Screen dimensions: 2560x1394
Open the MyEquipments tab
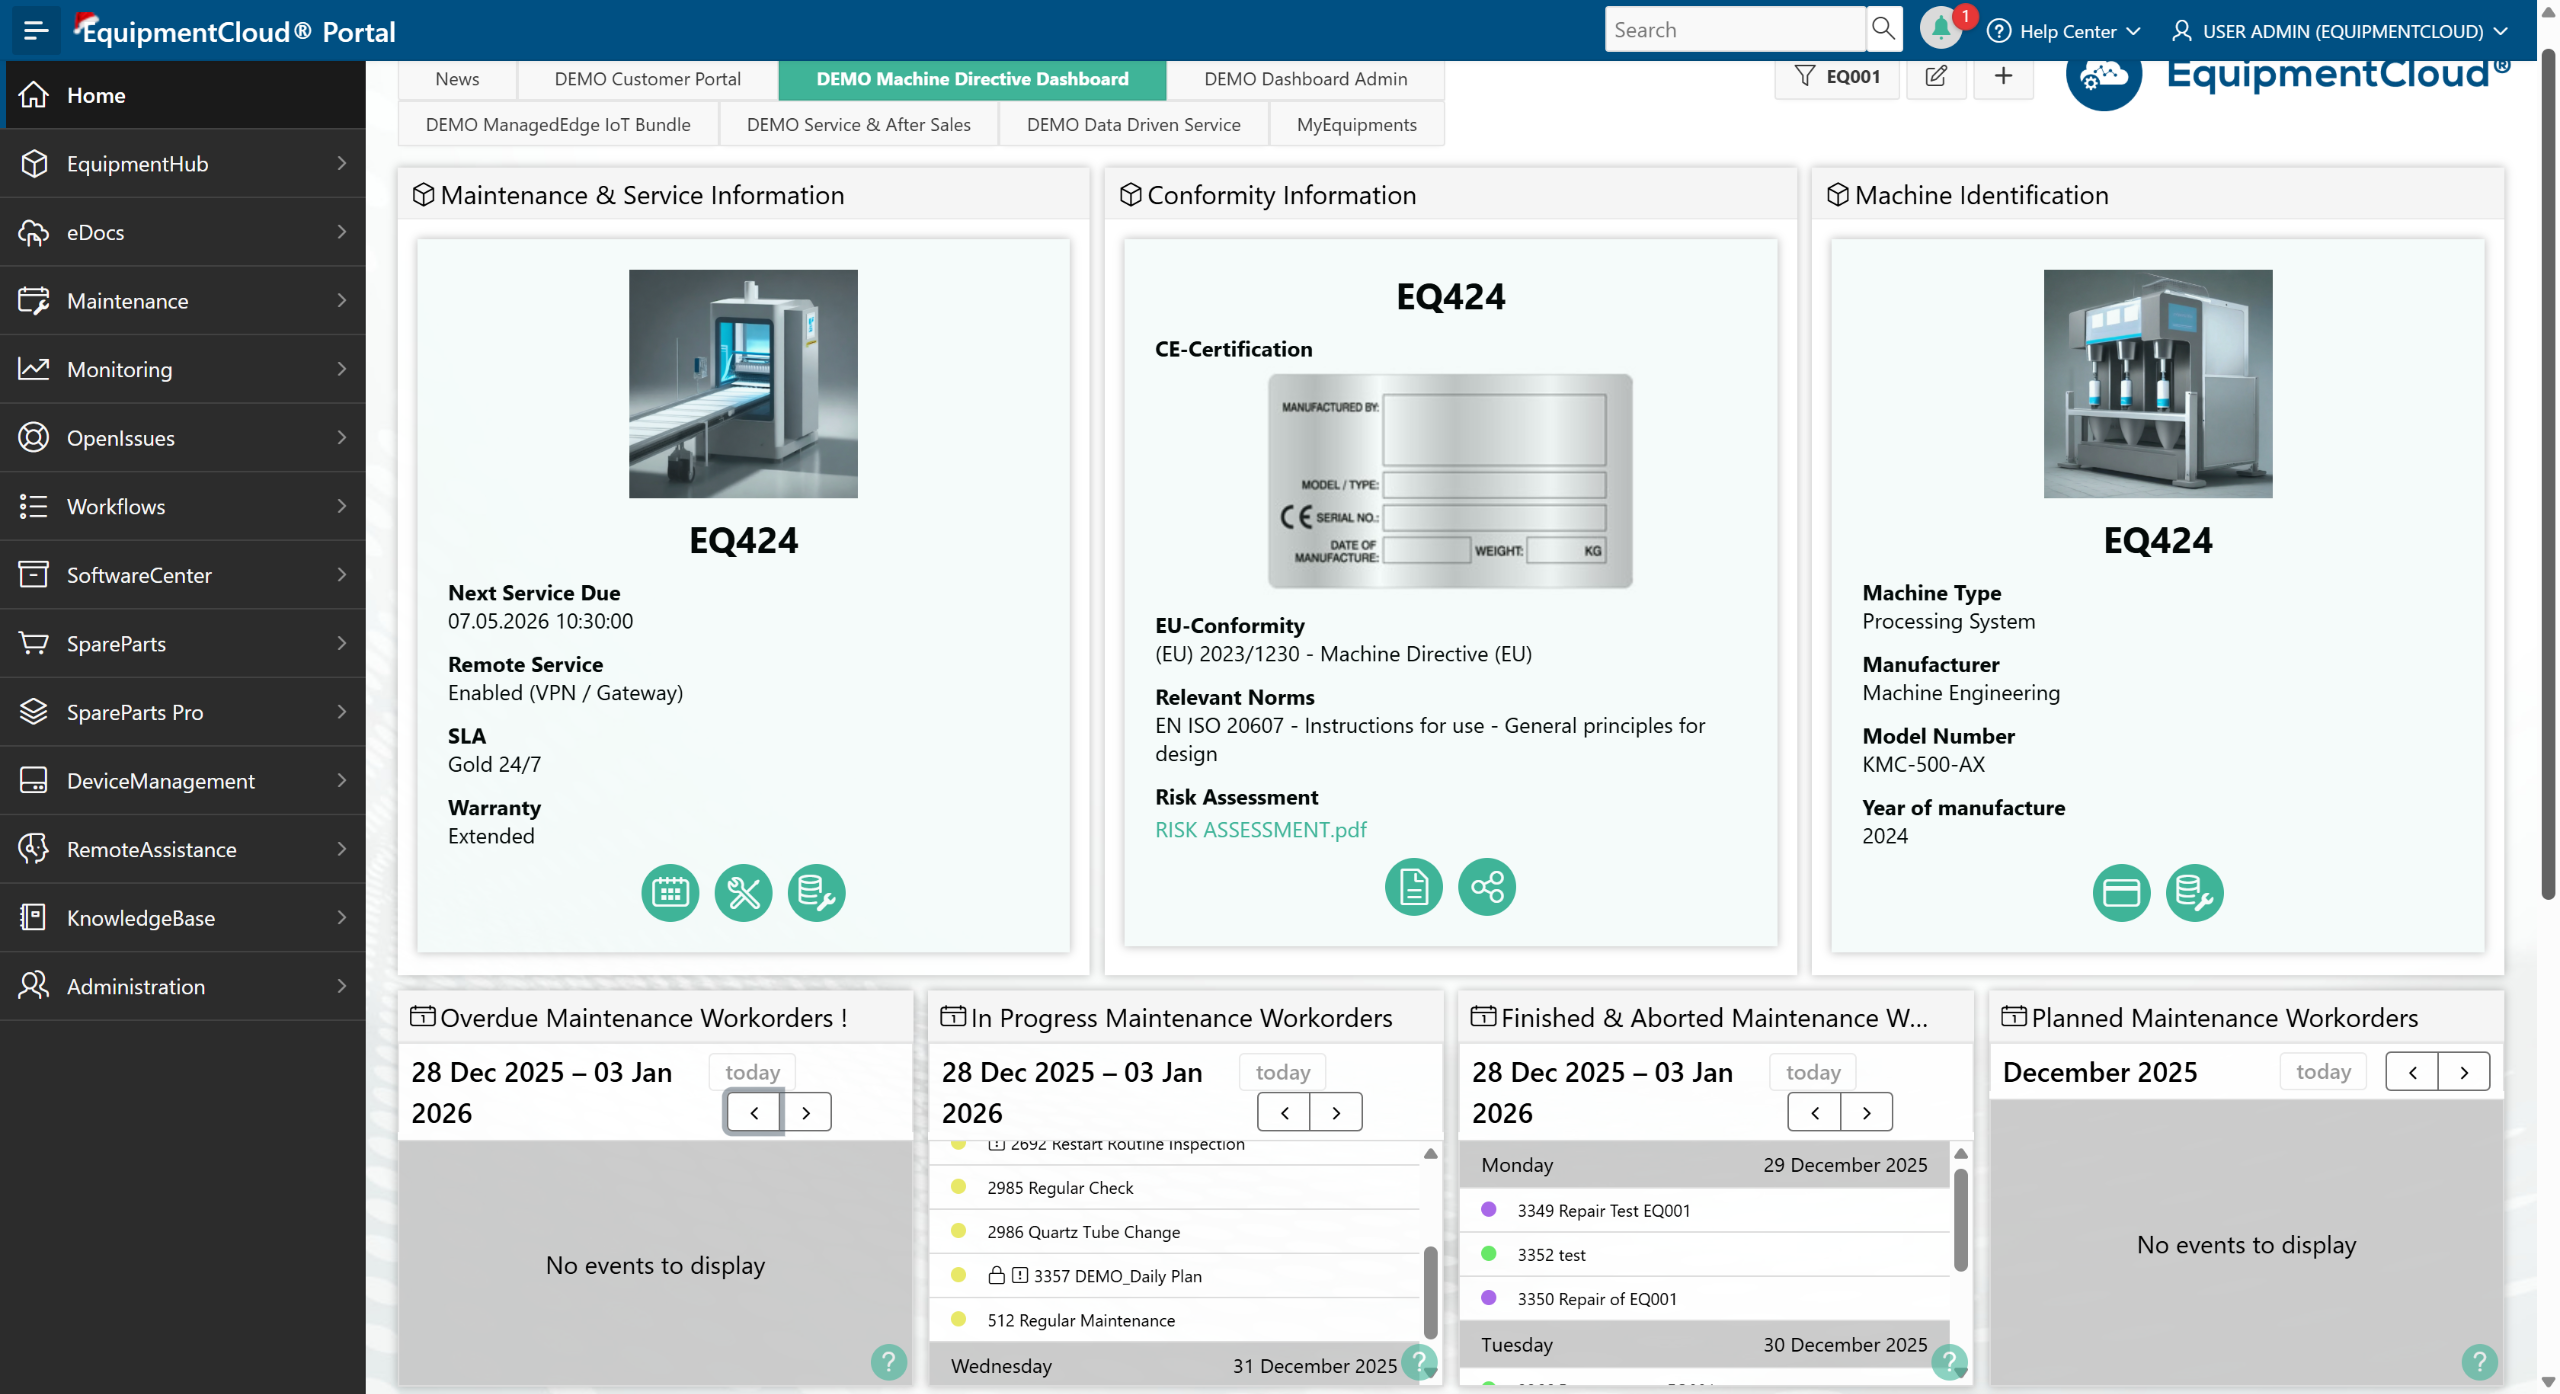1356,125
